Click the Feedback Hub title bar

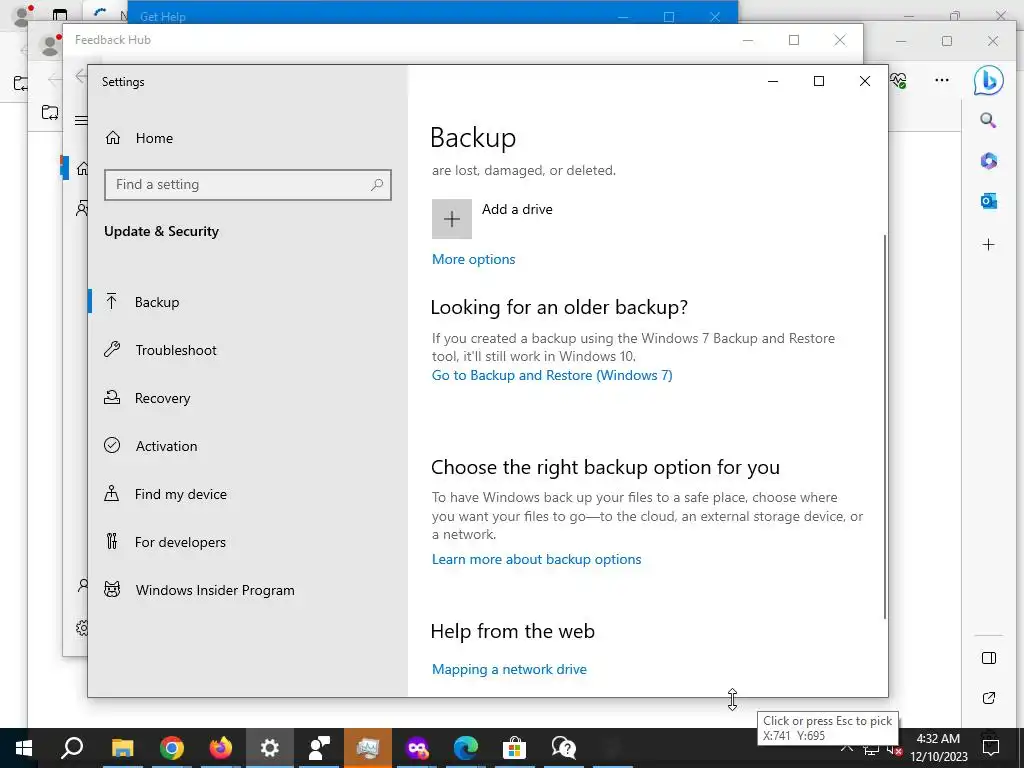[405, 40]
